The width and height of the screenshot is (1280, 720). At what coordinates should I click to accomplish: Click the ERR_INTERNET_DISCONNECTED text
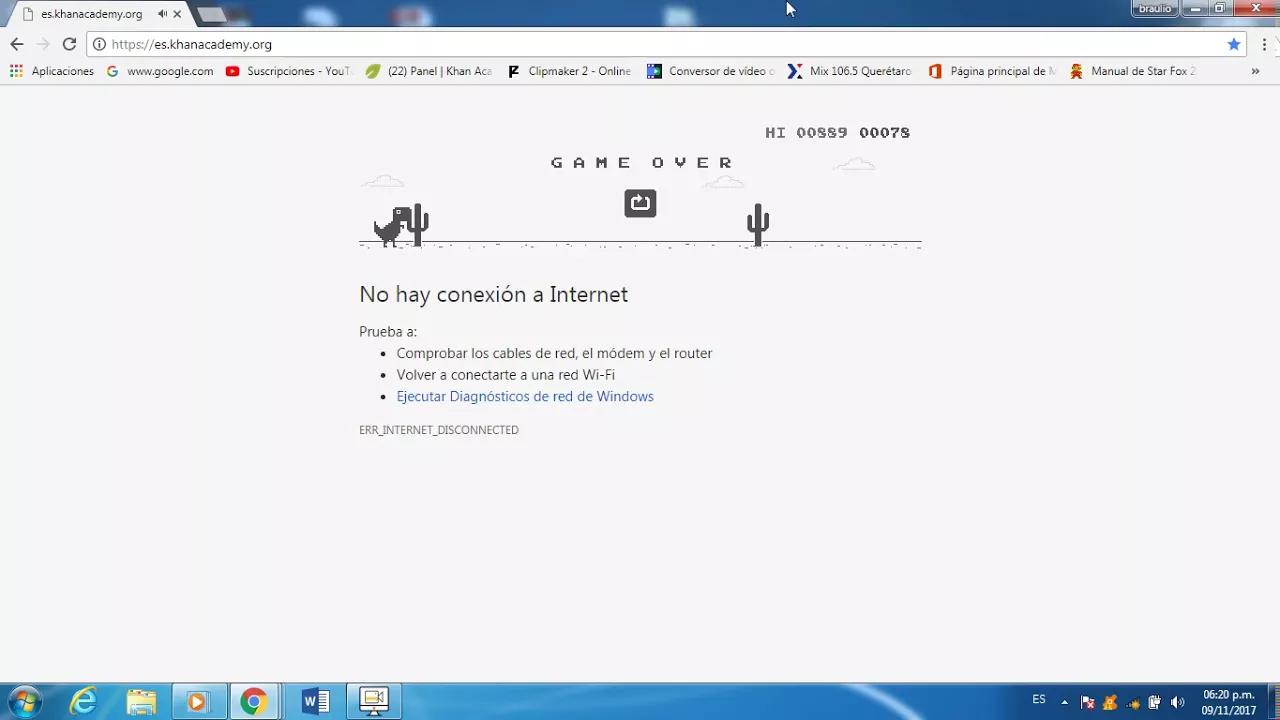pos(439,430)
